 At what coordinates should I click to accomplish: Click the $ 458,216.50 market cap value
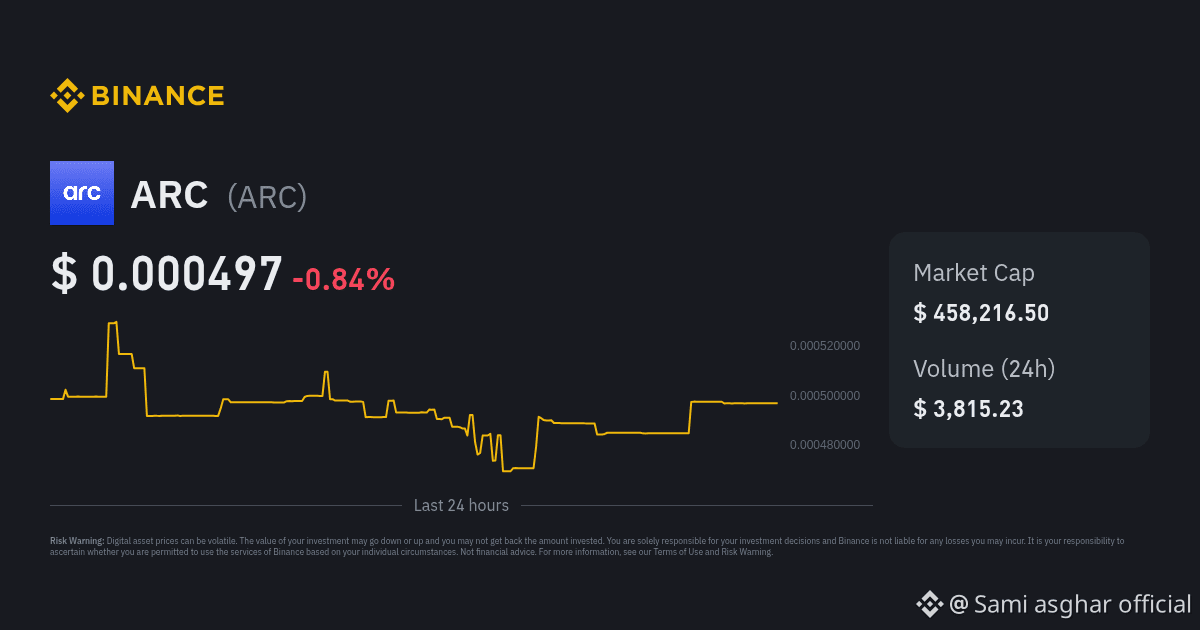[x=981, y=313]
